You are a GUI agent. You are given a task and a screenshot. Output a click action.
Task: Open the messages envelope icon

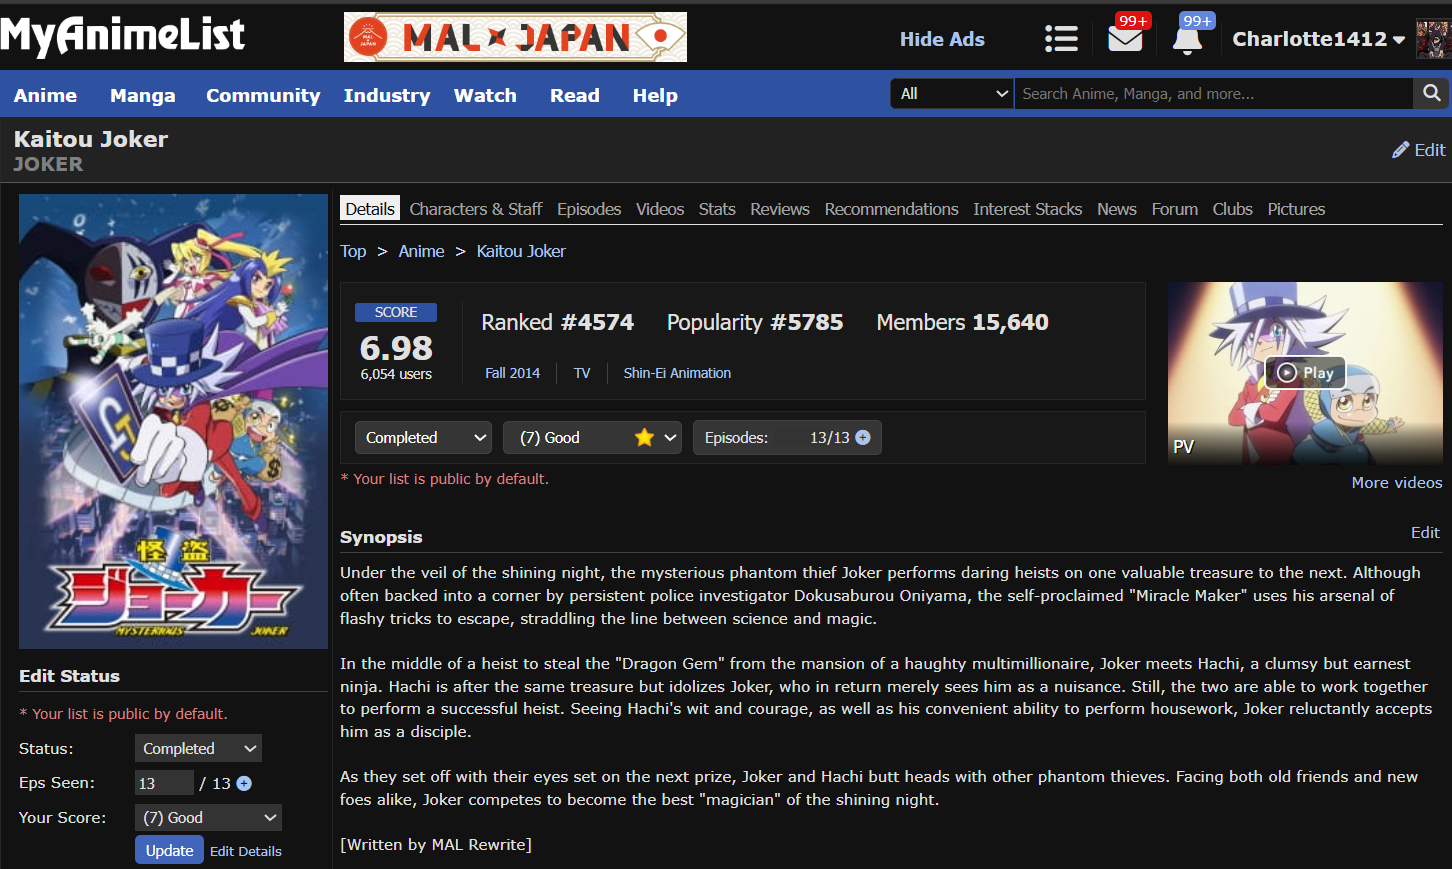[x=1125, y=38]
